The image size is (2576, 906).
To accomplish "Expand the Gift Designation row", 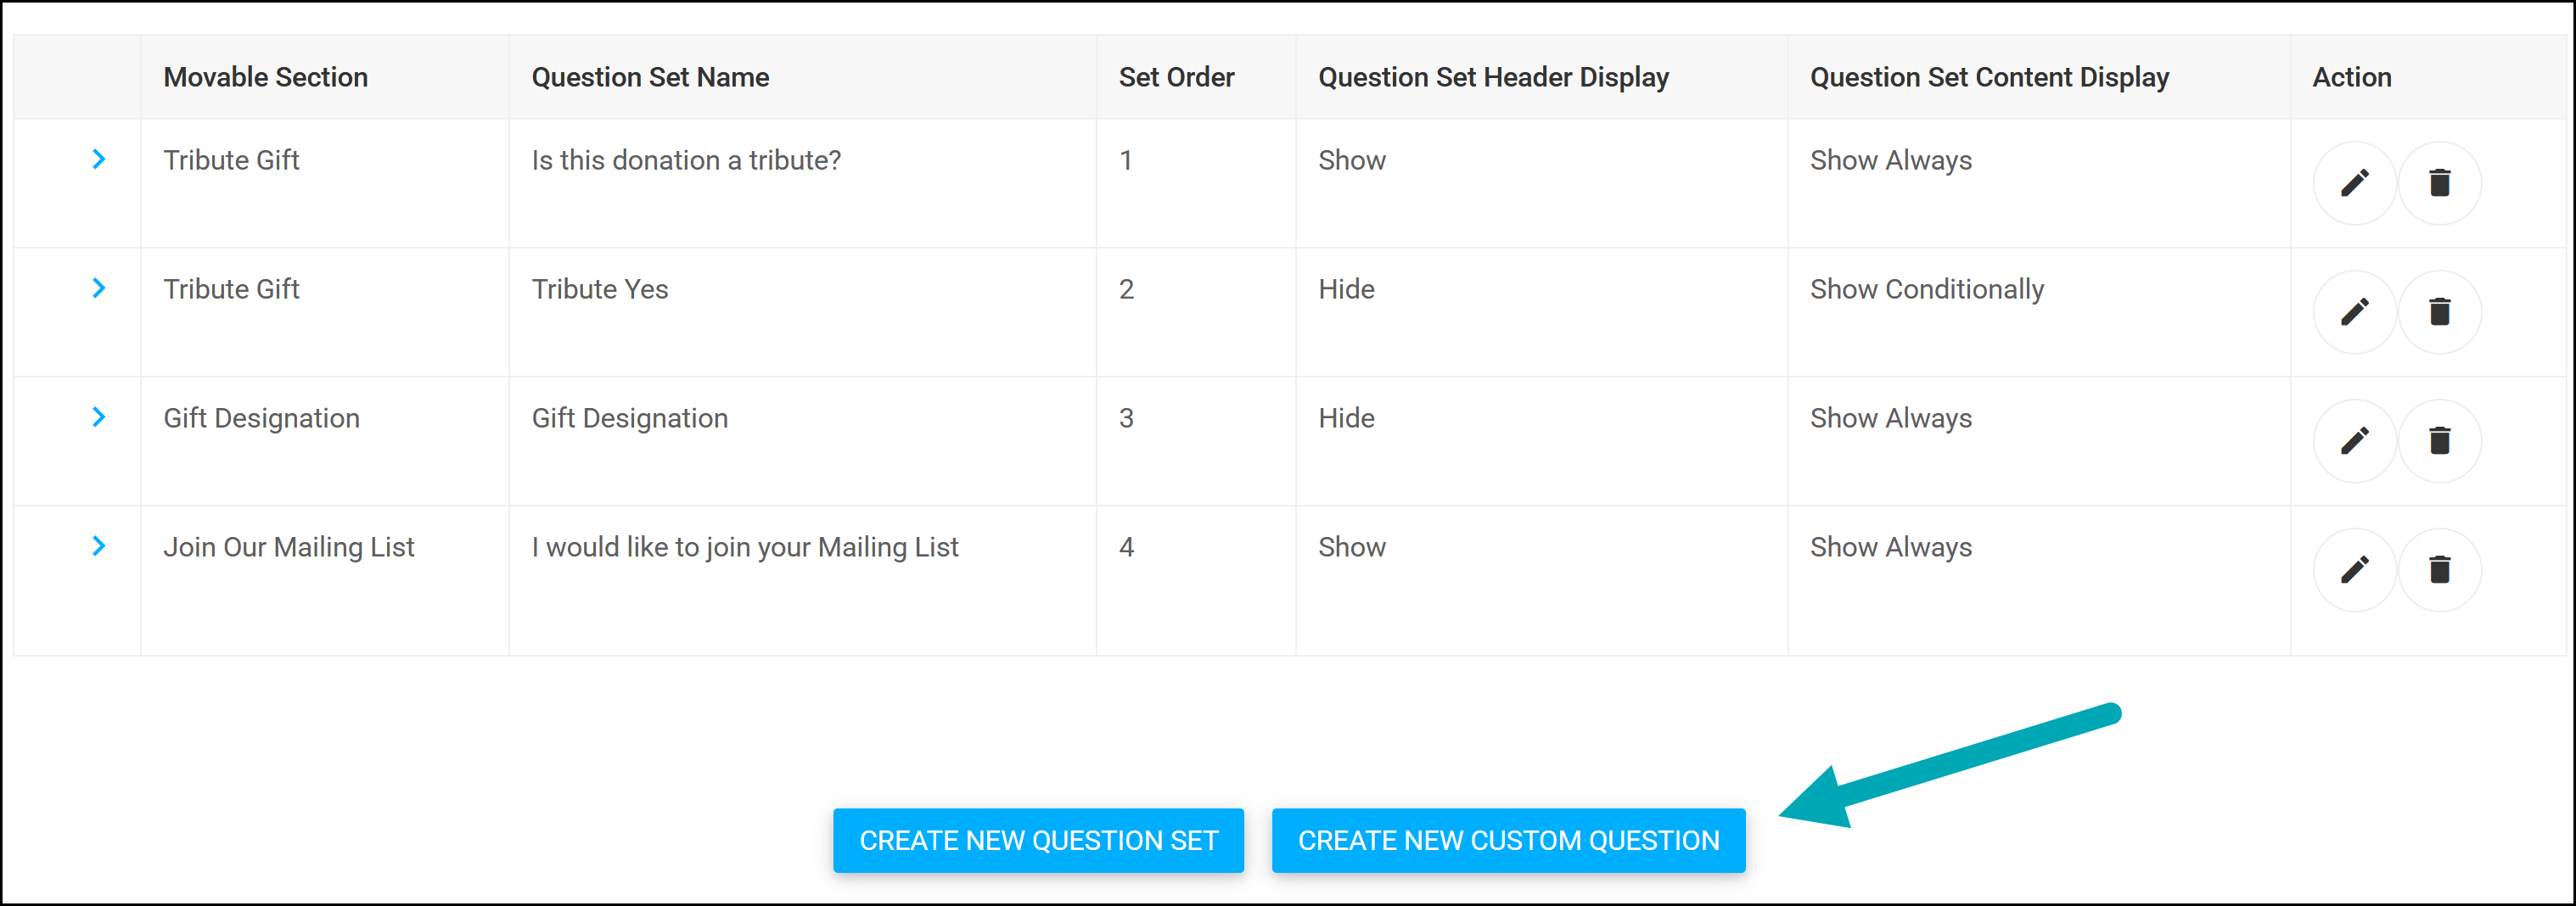I will [98, 417].
